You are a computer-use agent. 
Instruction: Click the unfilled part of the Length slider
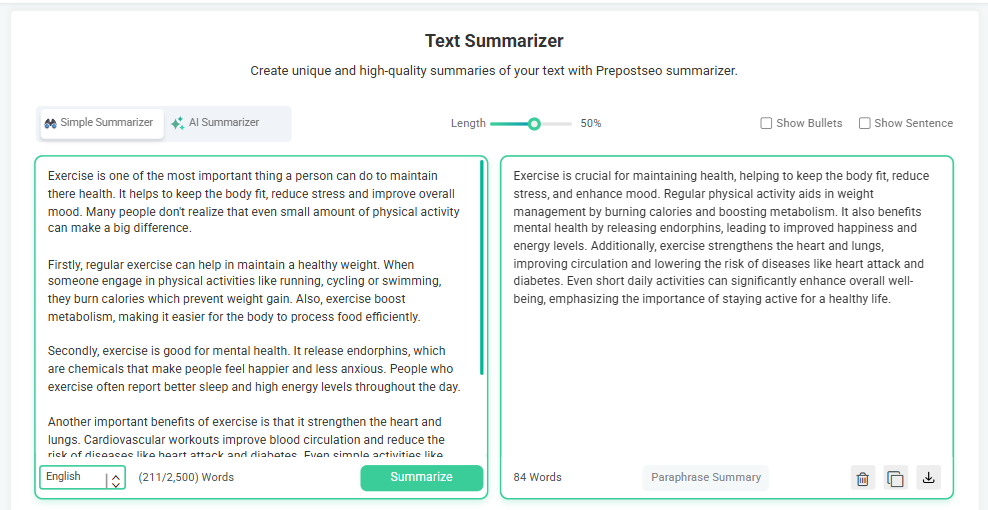tap(556, 124)
